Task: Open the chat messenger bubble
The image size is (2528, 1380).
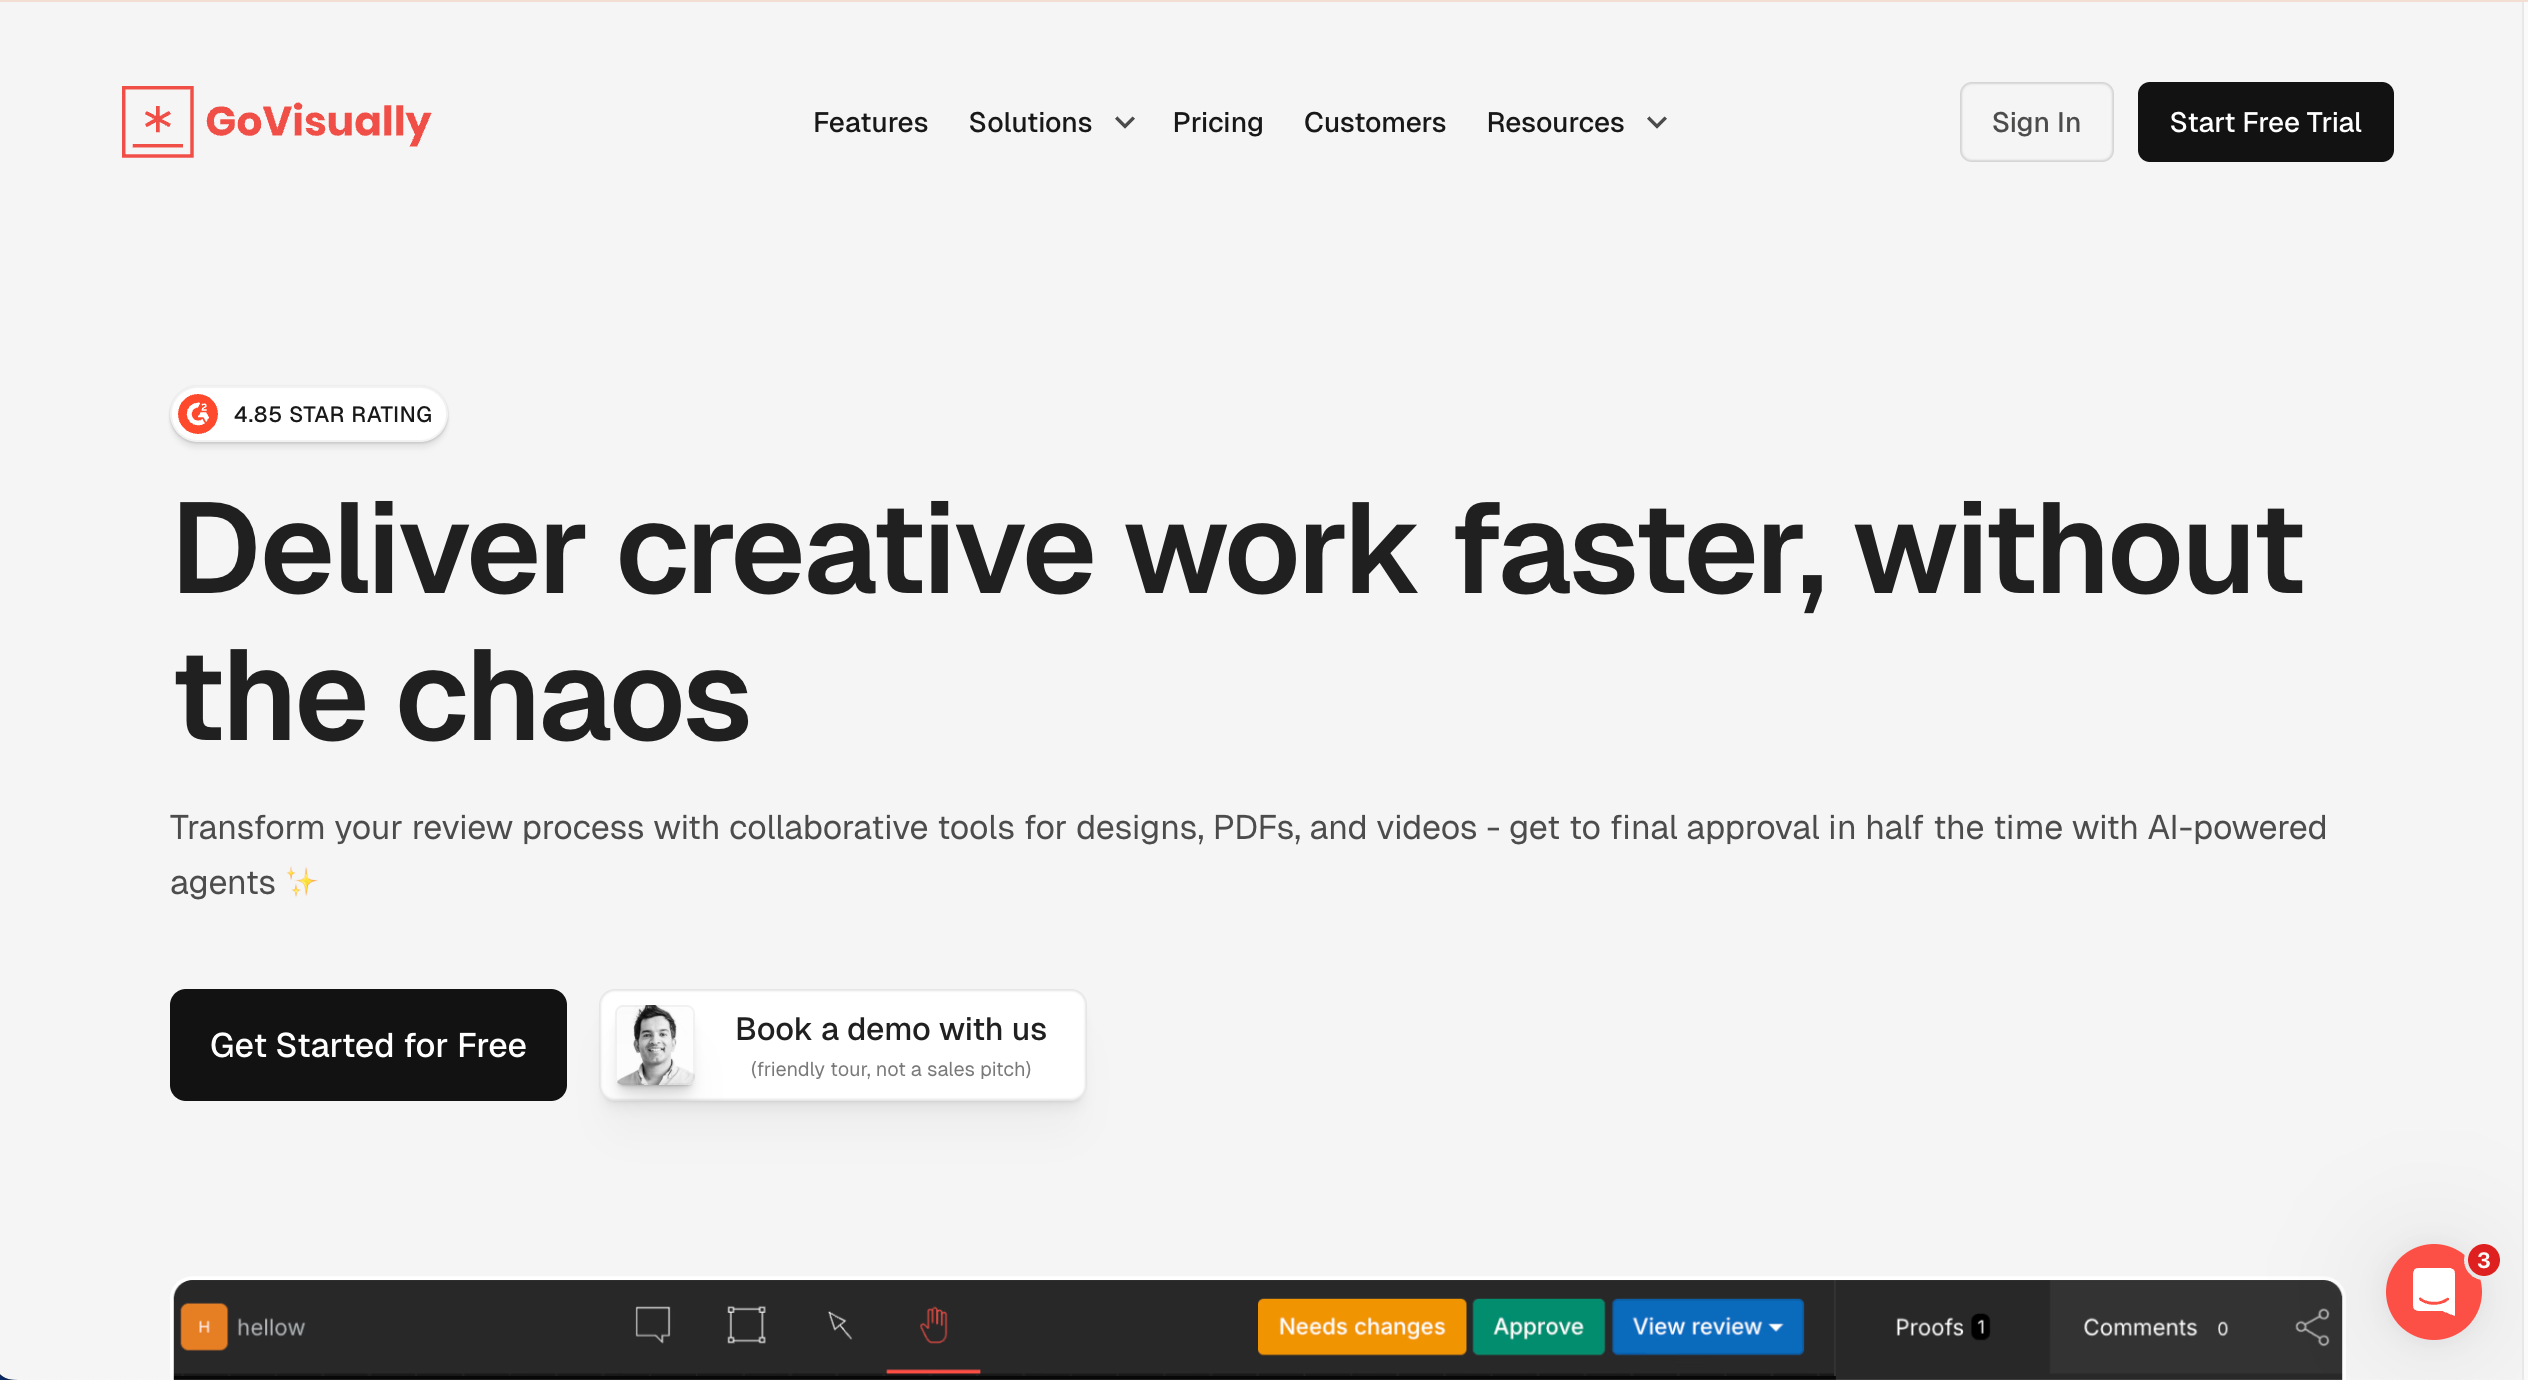Action: point(2434,1292)
